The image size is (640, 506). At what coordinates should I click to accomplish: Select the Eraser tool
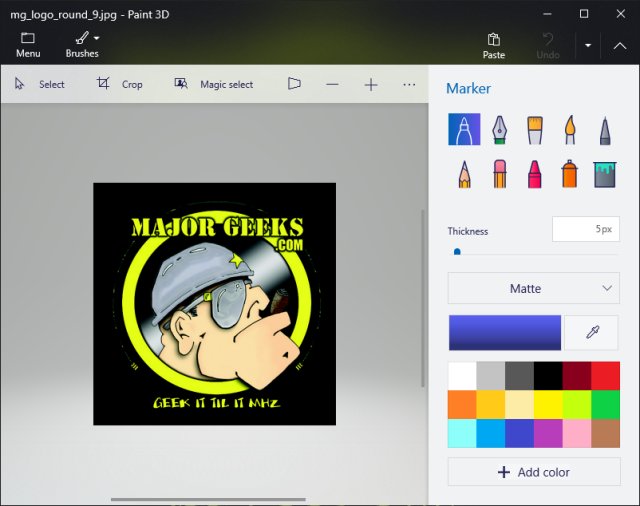[x=500, y=174]
